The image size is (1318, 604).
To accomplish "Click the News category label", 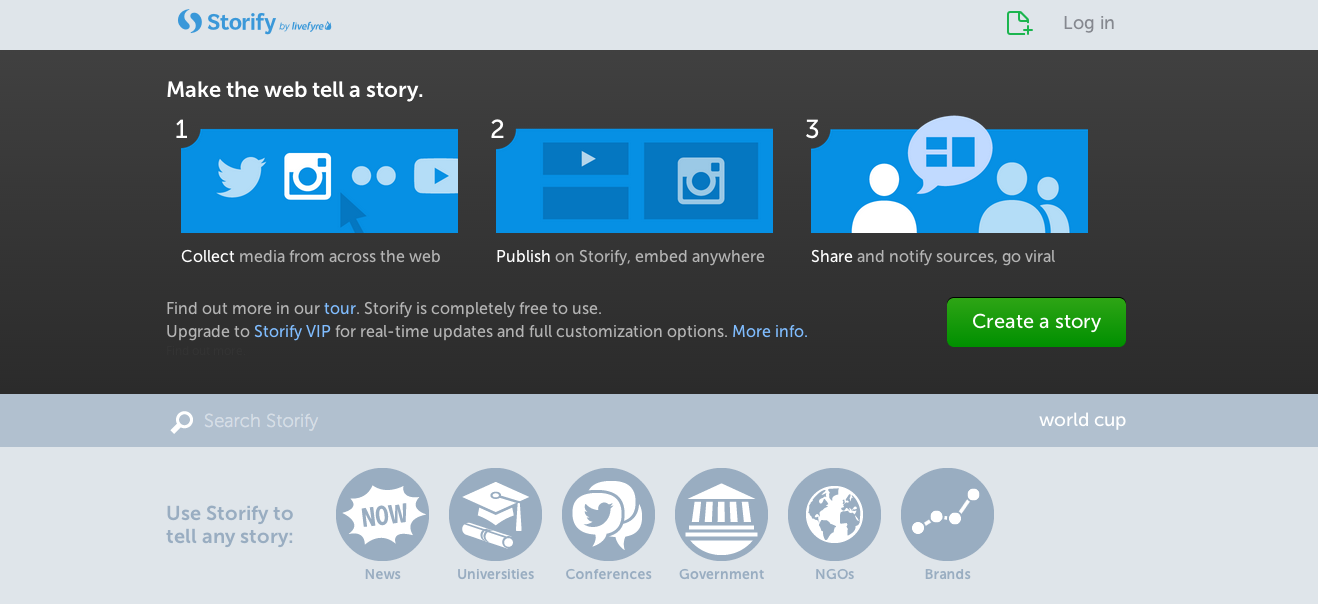I will point(382,574).
